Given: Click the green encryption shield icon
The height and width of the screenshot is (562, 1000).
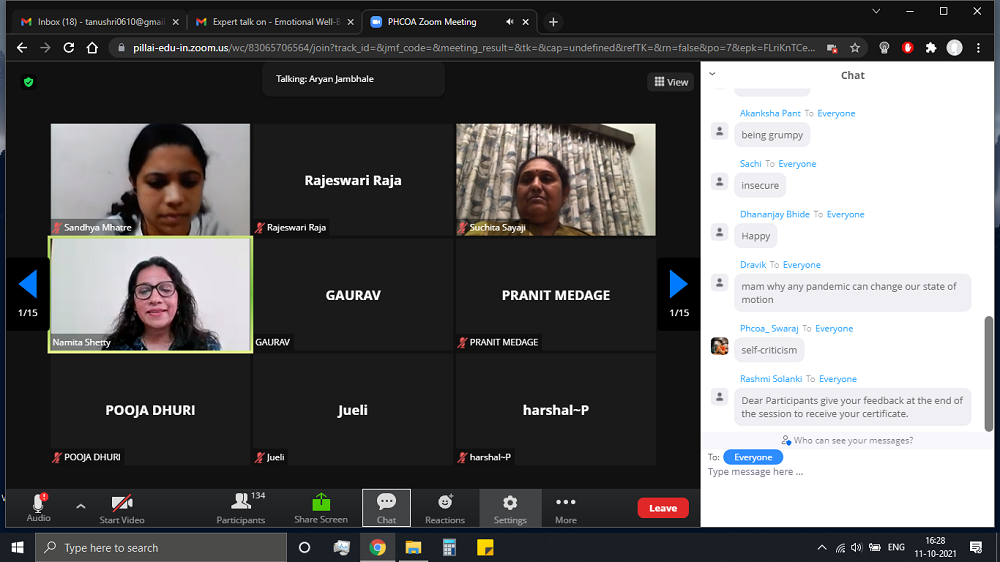Looking at the screenshot, I should (x=28, y=82).
